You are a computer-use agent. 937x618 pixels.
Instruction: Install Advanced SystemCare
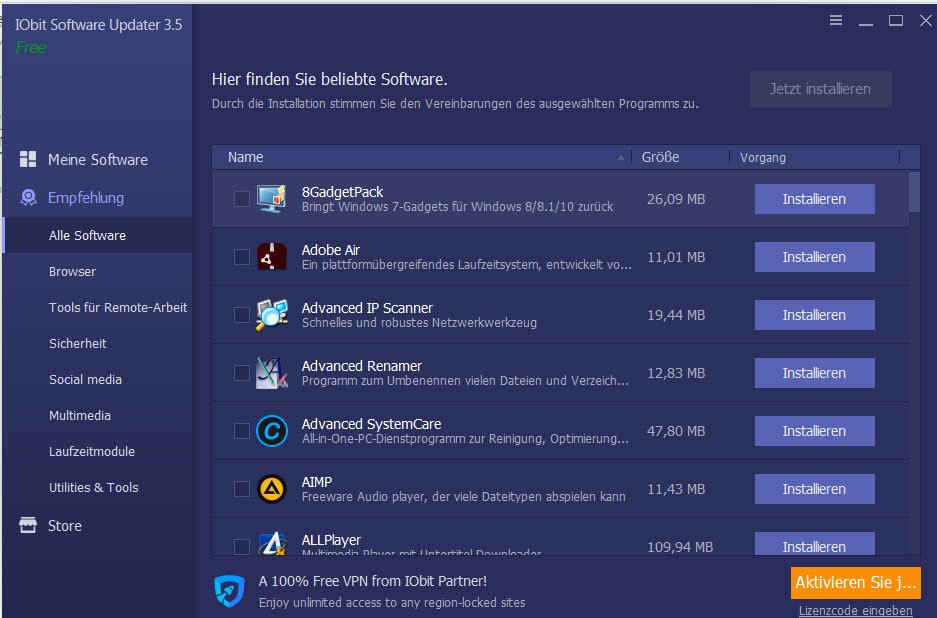tap(814, 430)
